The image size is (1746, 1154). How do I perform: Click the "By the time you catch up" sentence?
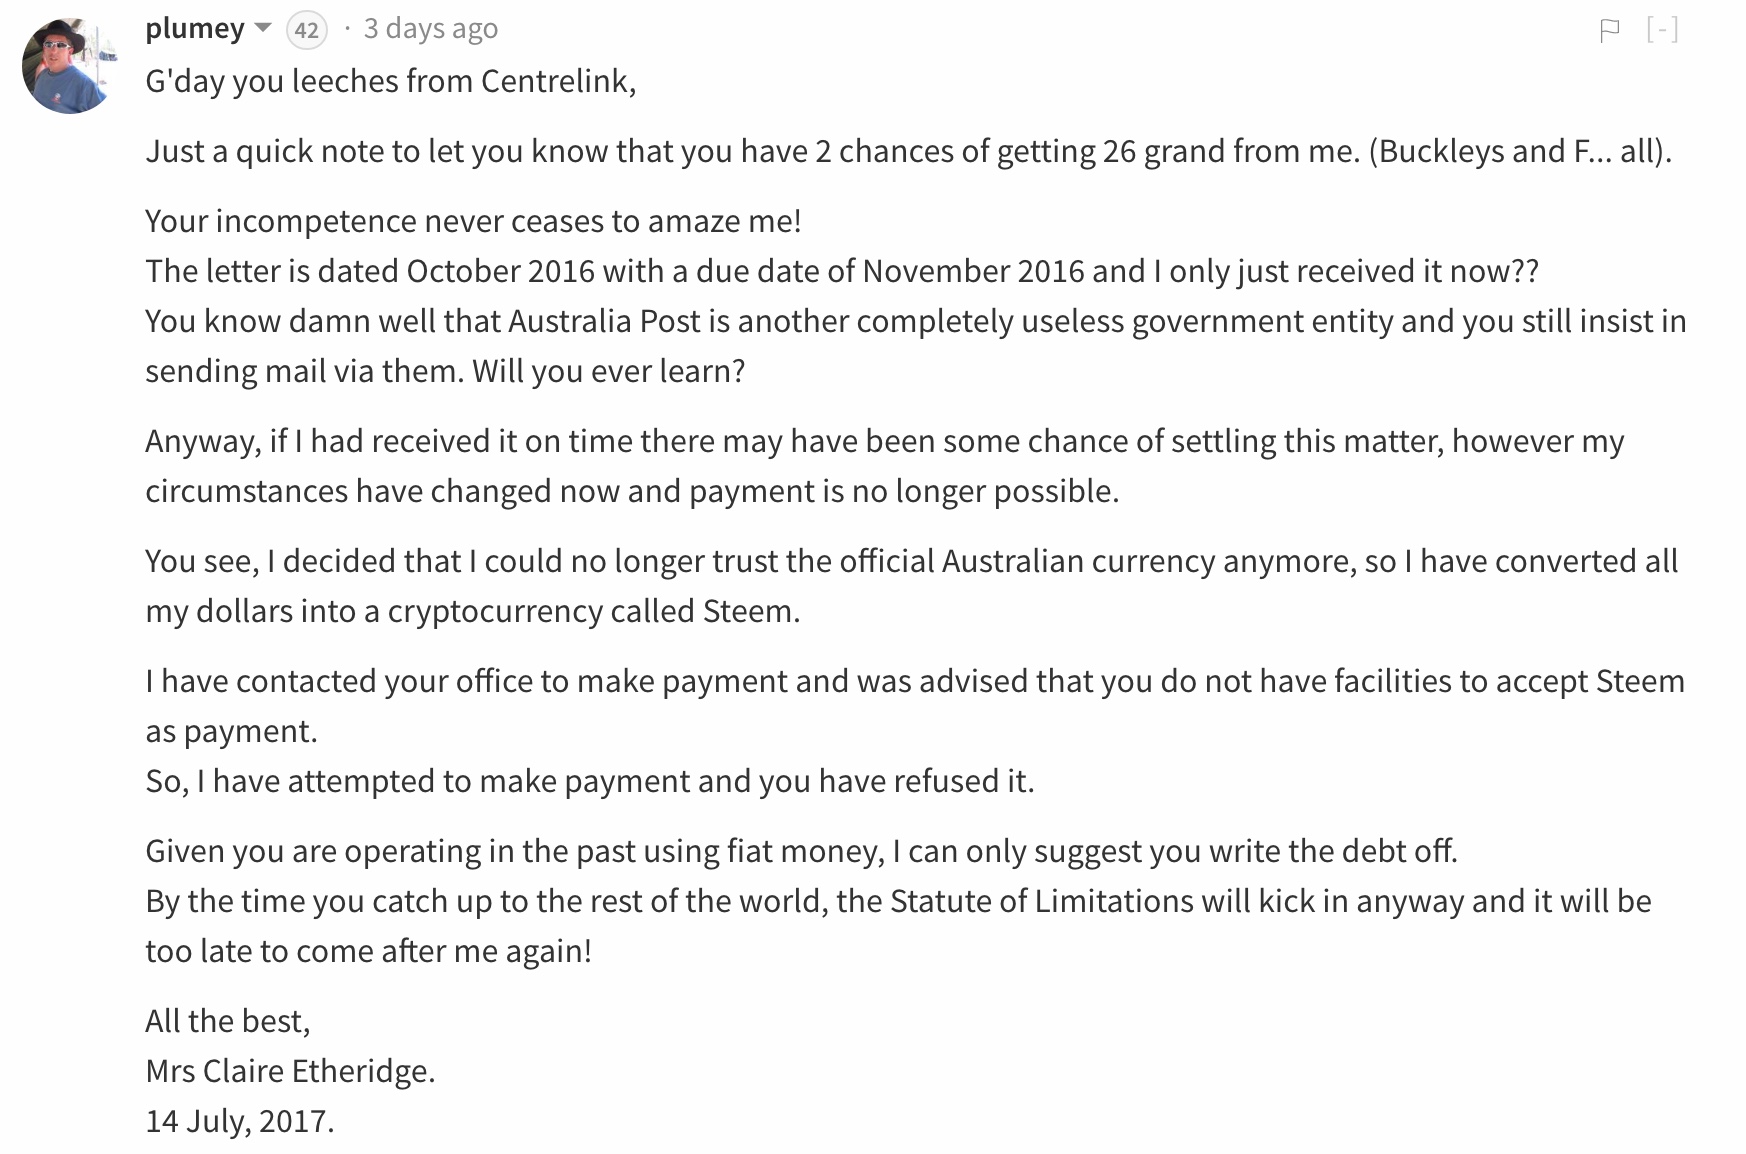[897, 901]
